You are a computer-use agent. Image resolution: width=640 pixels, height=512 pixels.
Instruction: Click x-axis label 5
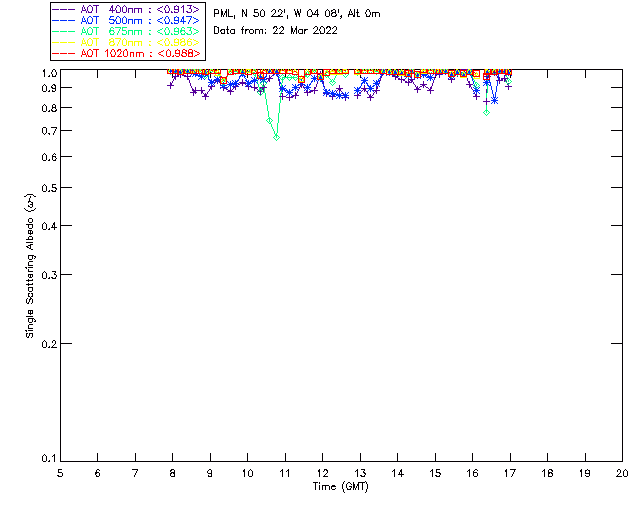point(60,473)
